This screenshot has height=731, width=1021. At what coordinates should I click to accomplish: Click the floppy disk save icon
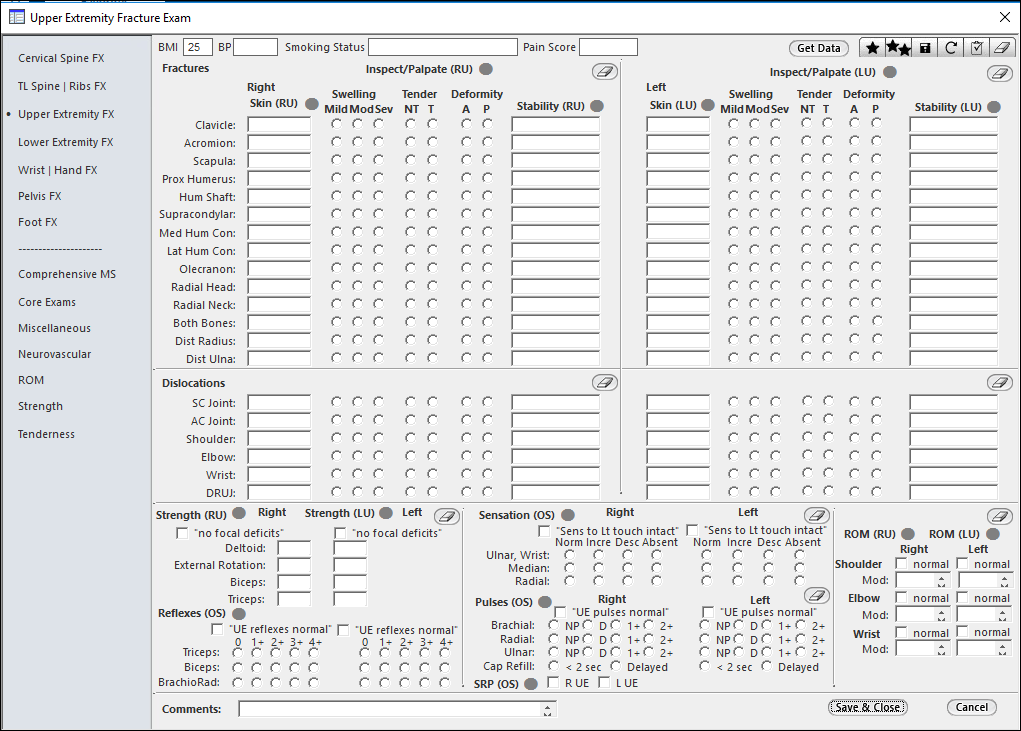tap(925, 48)
